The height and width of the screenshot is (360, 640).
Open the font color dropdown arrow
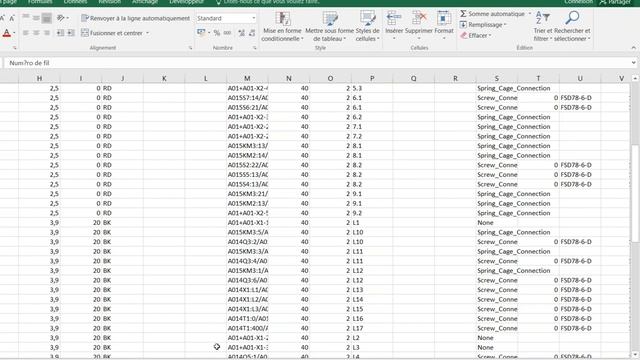[x=14, y=33]
